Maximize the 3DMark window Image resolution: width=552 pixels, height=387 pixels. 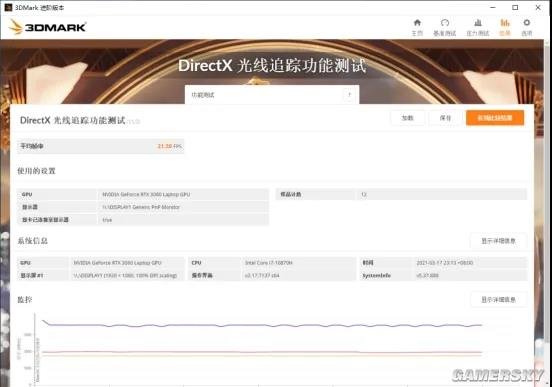[515, 7]
